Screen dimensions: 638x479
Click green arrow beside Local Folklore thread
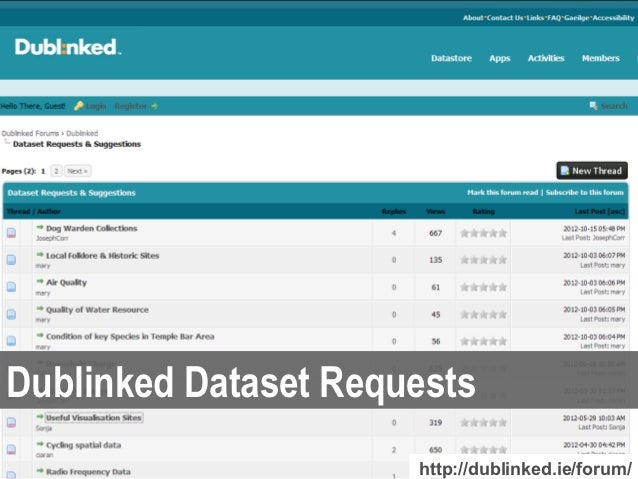click(x=39, y=254)
